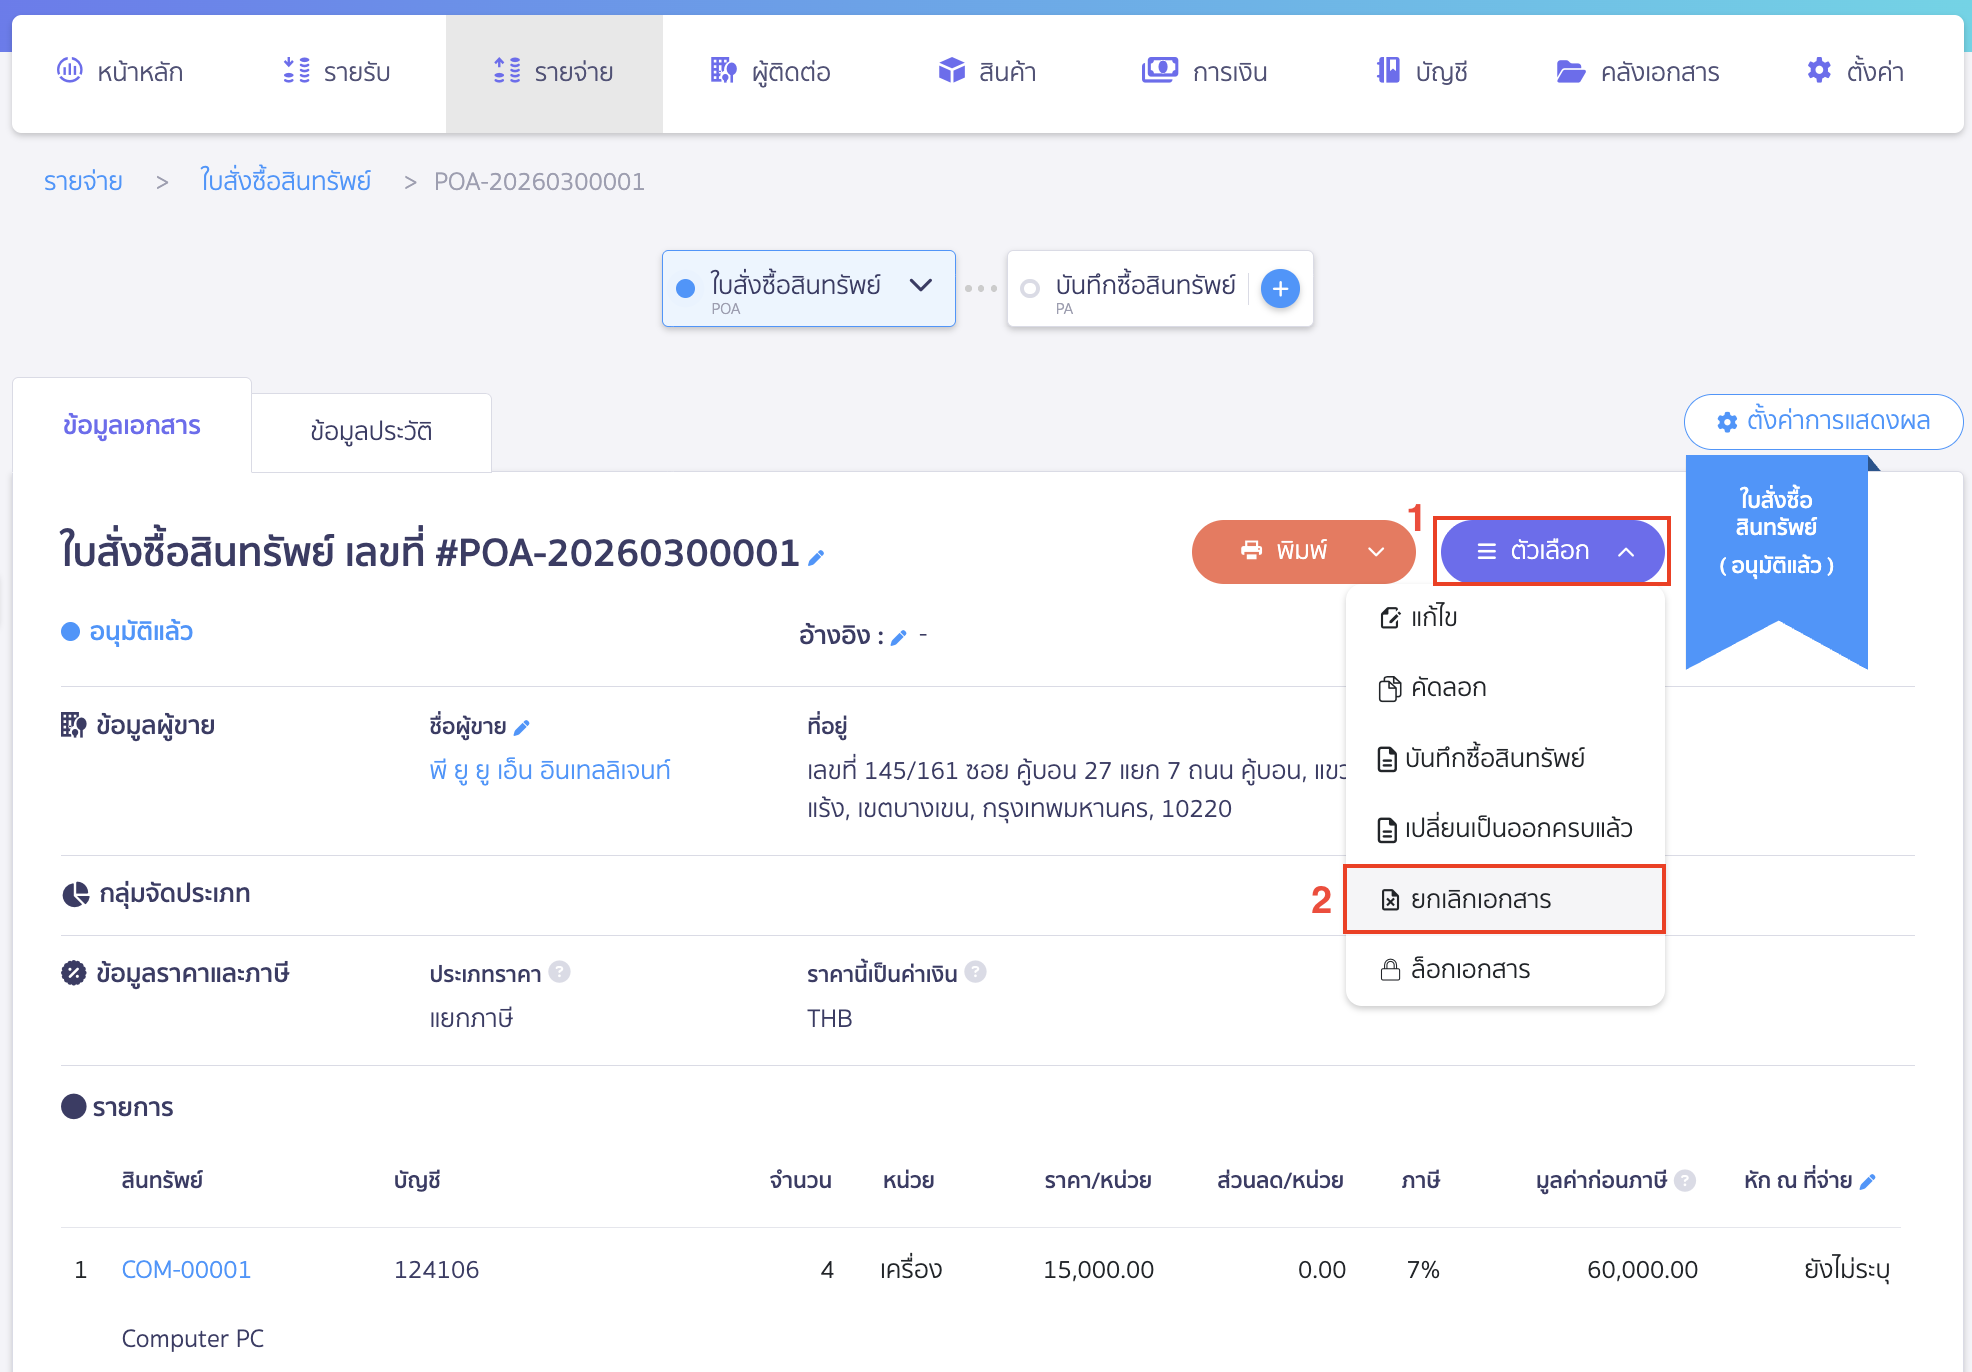Select ล็อกเอกสาร menu entry
Viewport: 1972px width, 1372px height.
click(1470, 969)
